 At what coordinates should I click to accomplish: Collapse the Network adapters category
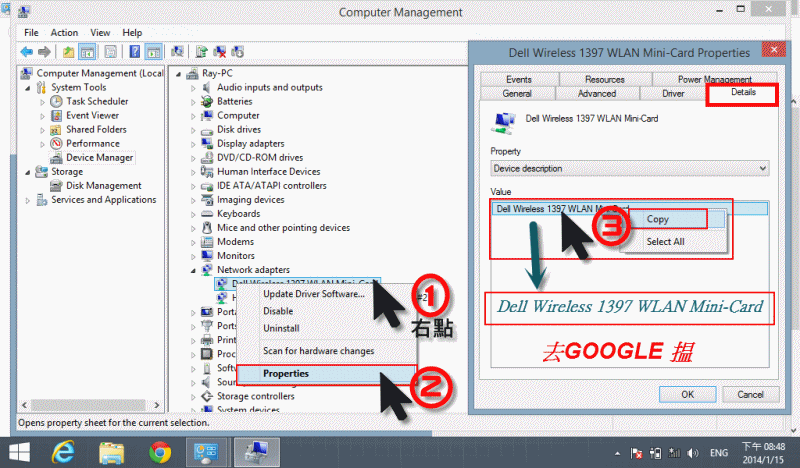pos(193,270)
